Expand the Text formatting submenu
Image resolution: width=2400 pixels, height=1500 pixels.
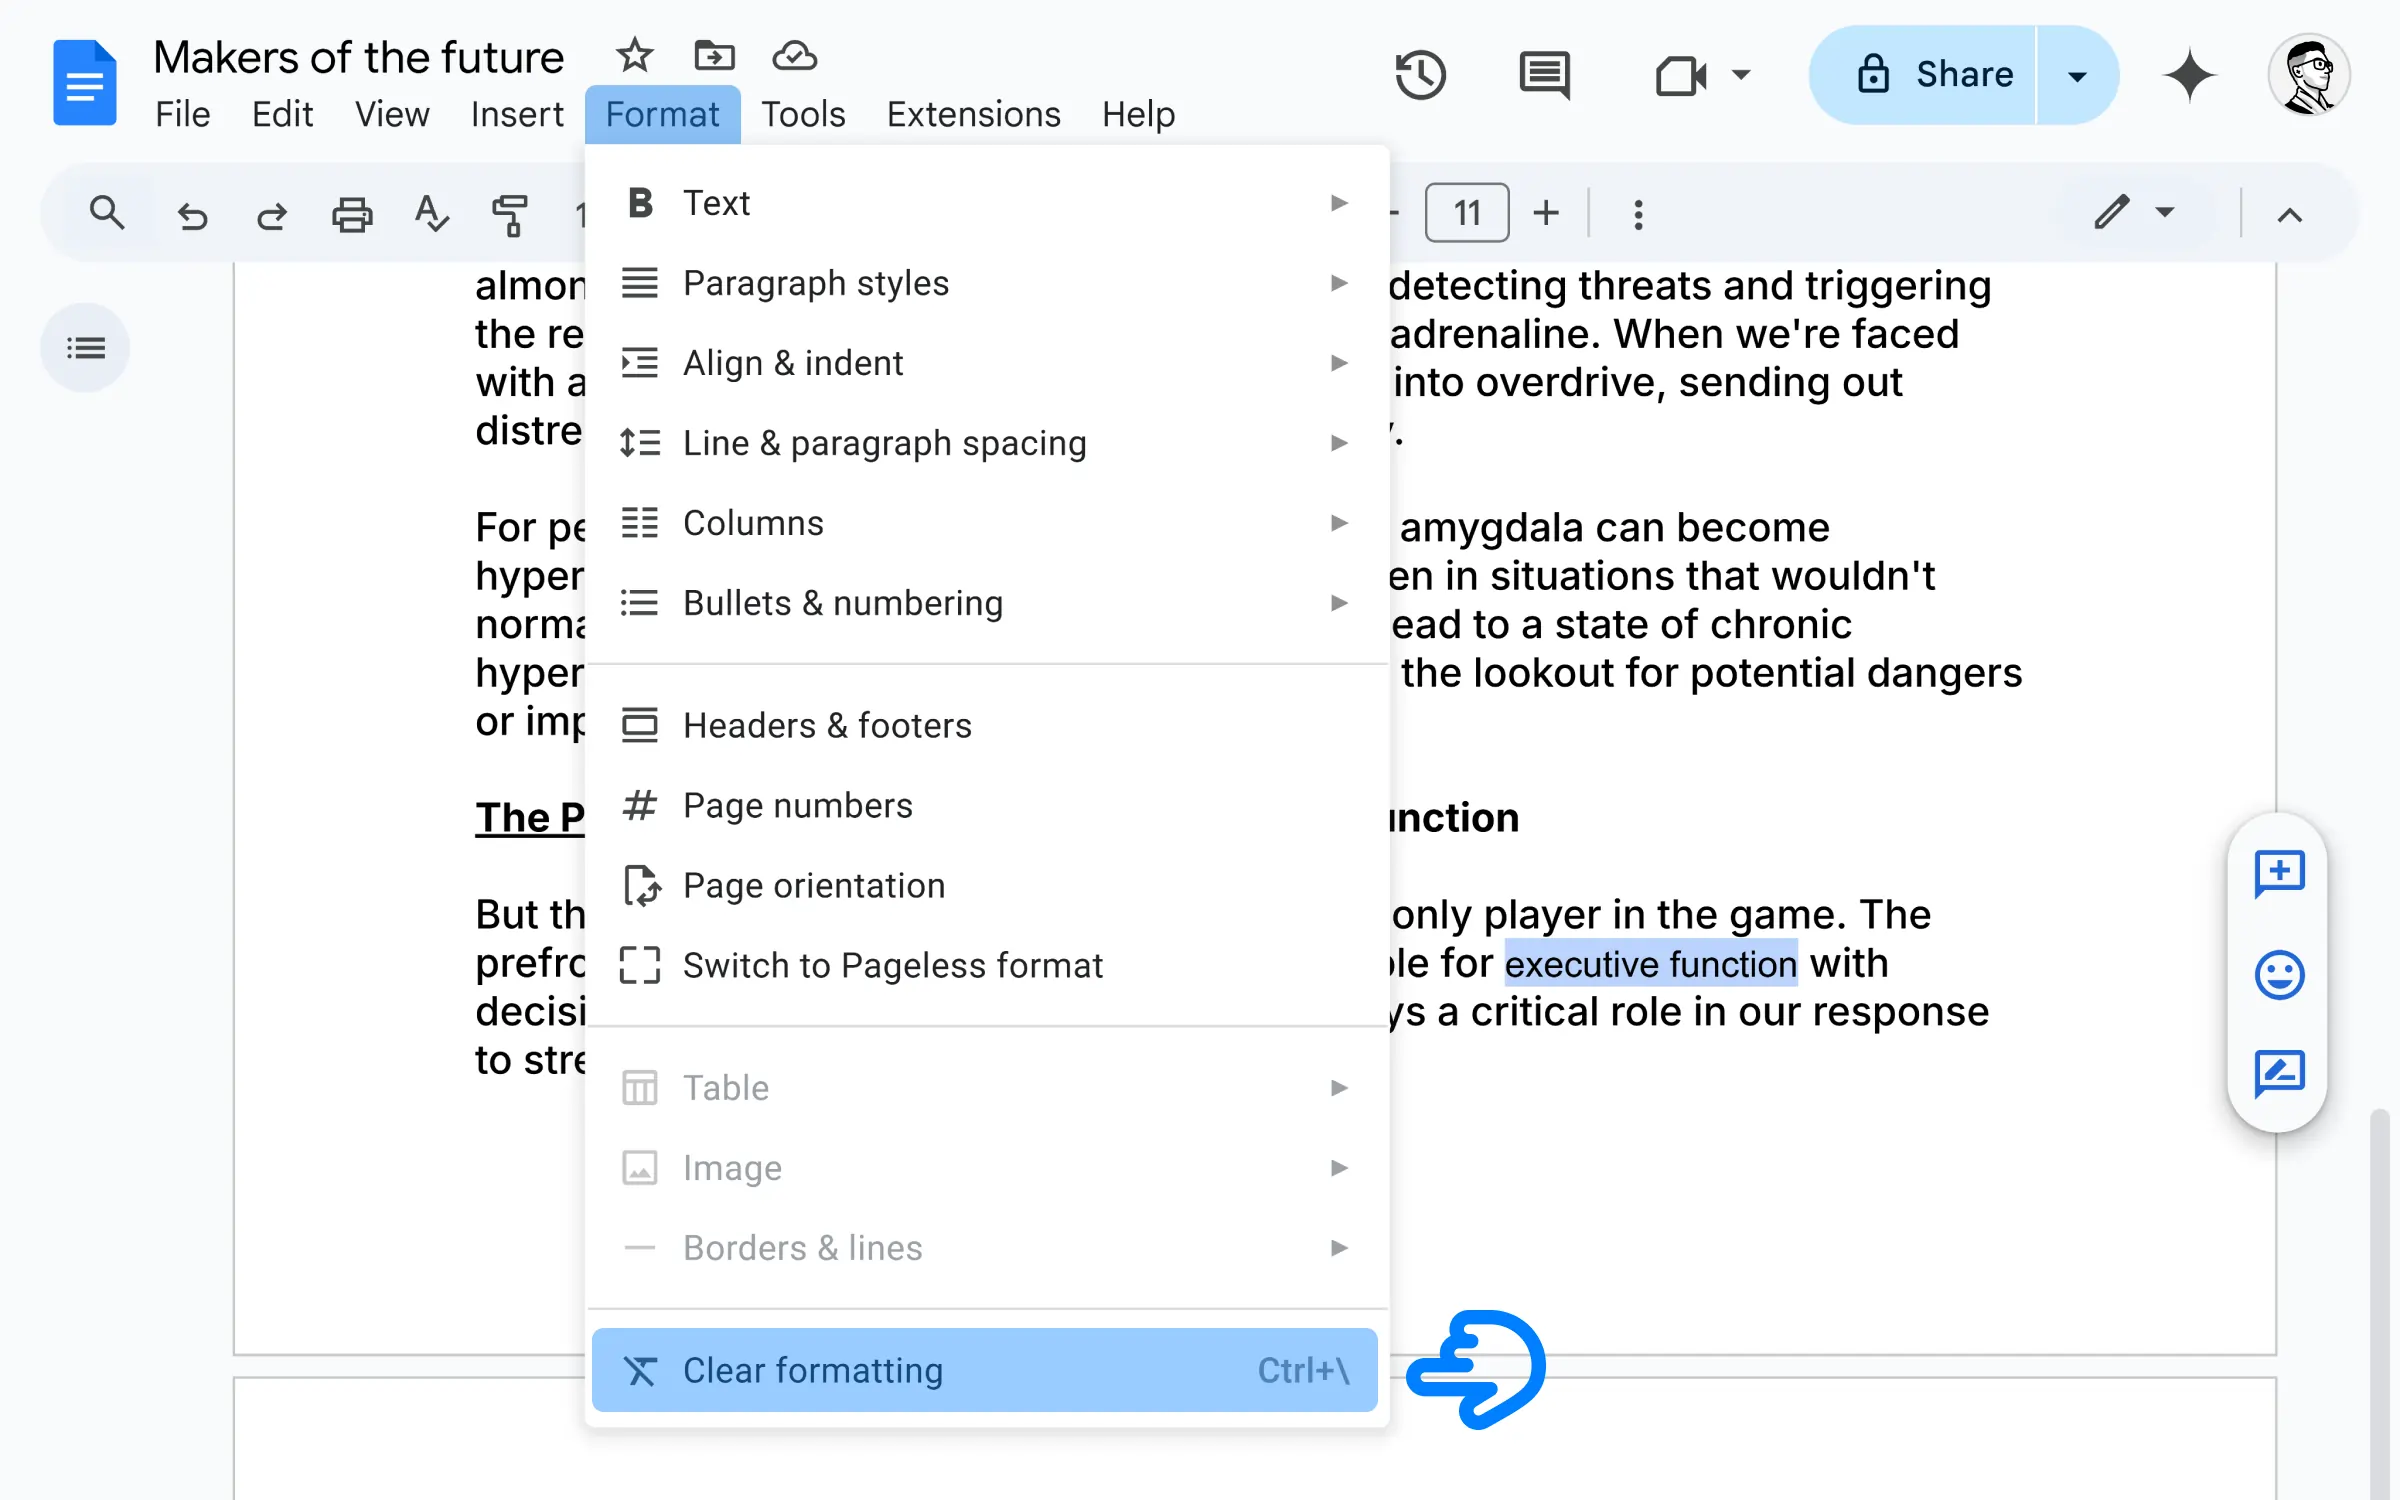click(987, 202)
